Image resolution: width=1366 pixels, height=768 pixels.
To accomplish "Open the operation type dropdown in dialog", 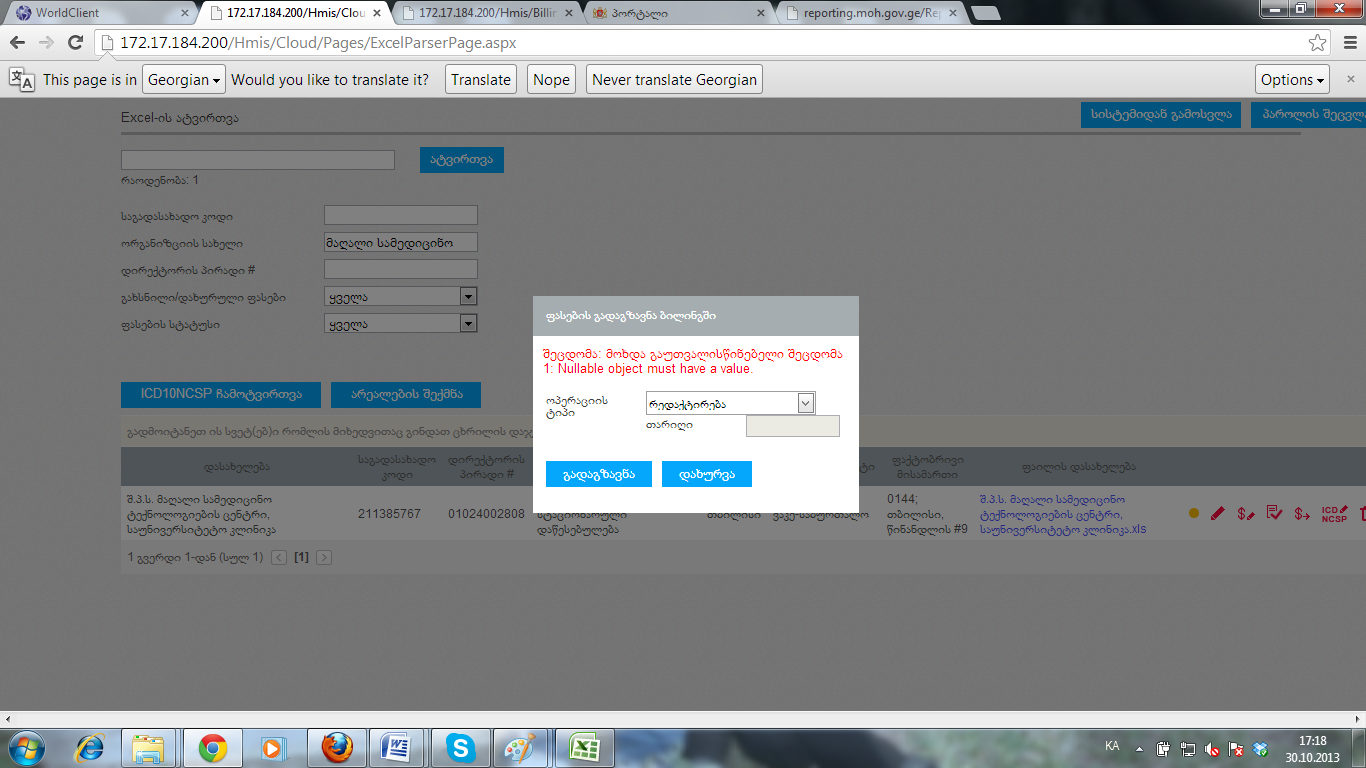I will 806,403.
